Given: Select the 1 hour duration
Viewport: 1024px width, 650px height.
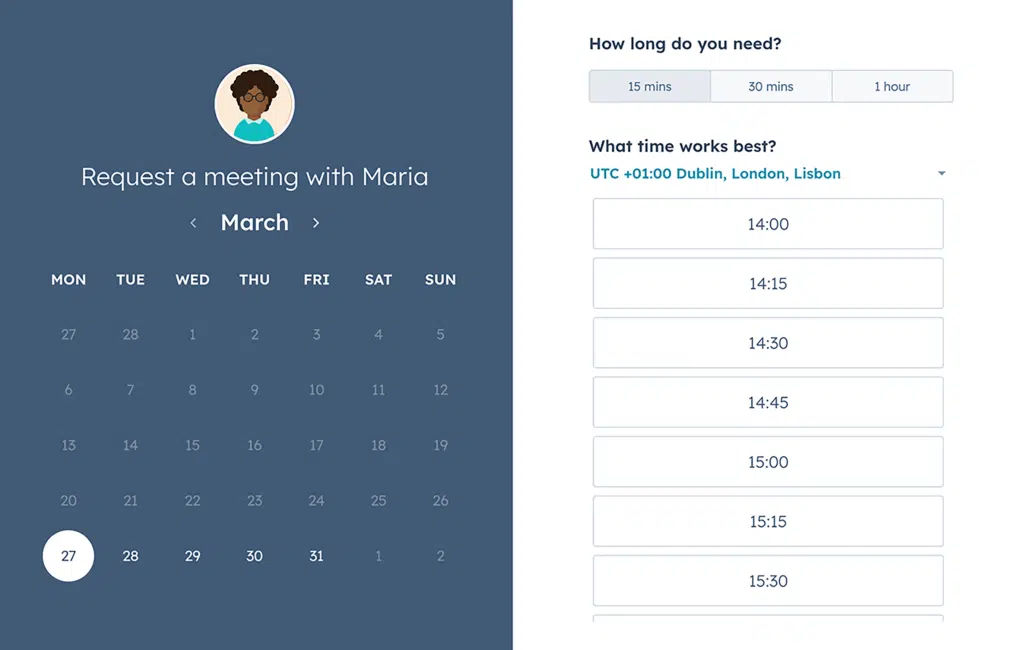Looking at the screenshot, I should (x=892, y=87).
